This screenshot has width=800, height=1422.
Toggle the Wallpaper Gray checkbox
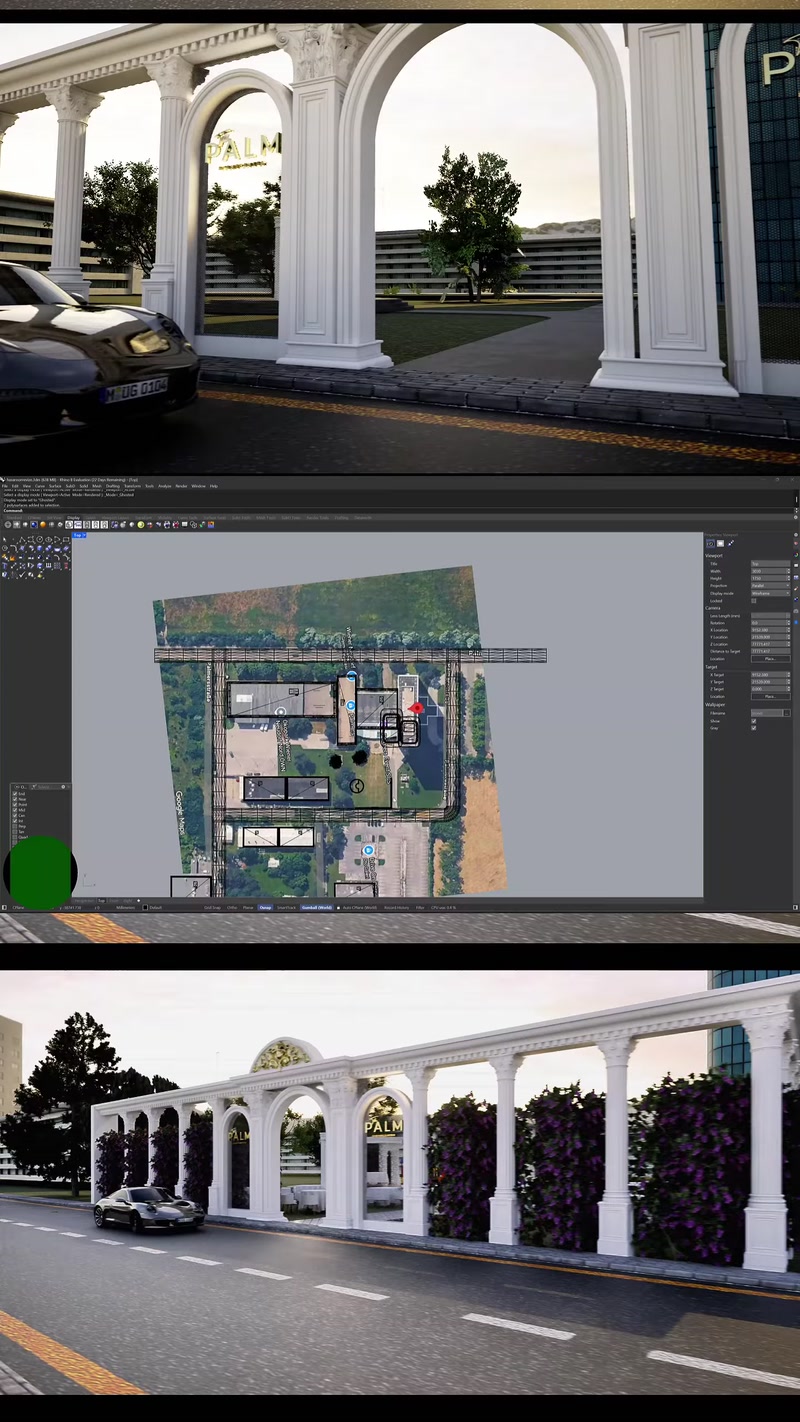pos(754,728)
